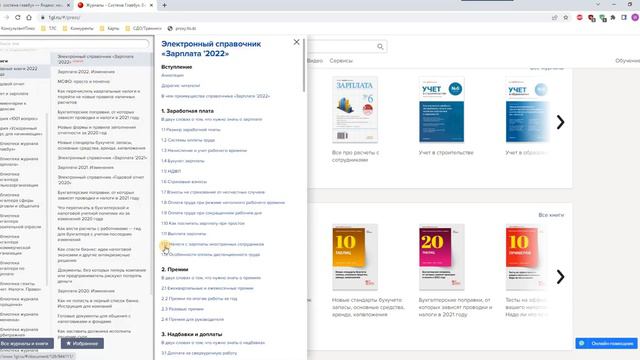The image size is (640, 360).
Task: Click the main site search field
Action: [347, 47]
